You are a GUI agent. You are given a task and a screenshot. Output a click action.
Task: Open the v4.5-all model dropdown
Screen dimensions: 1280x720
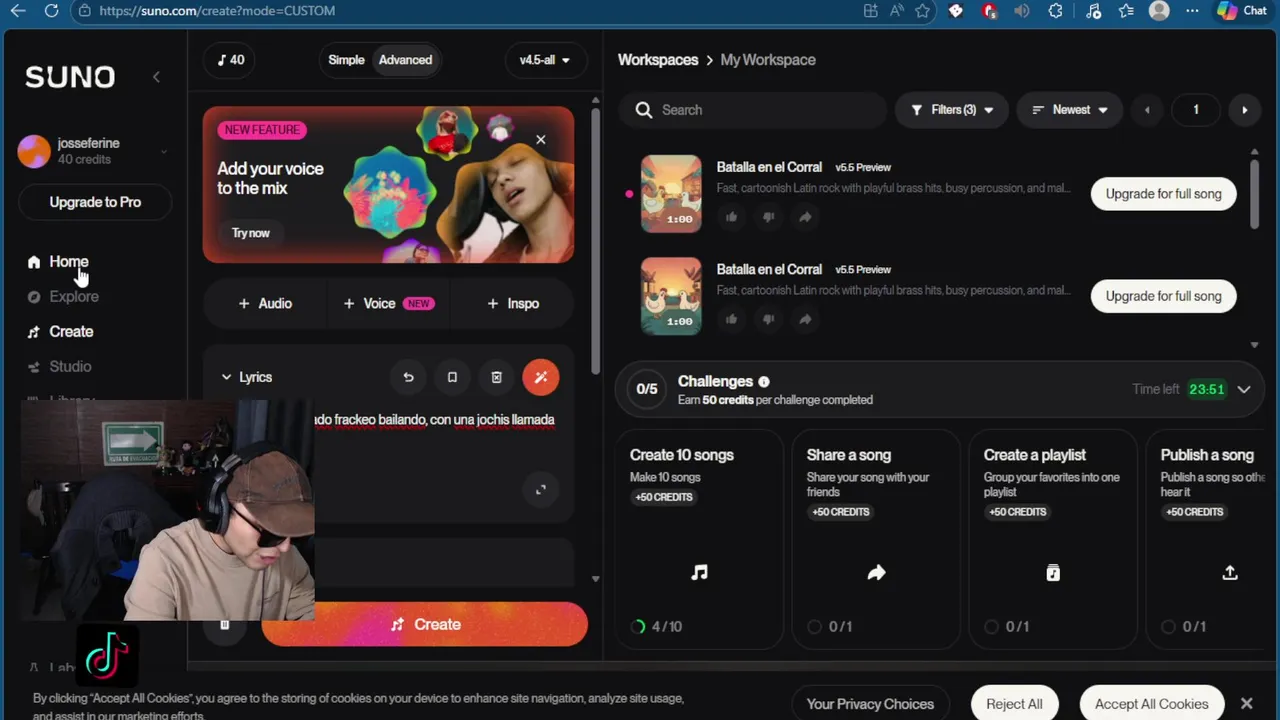(x=544, y=60)
